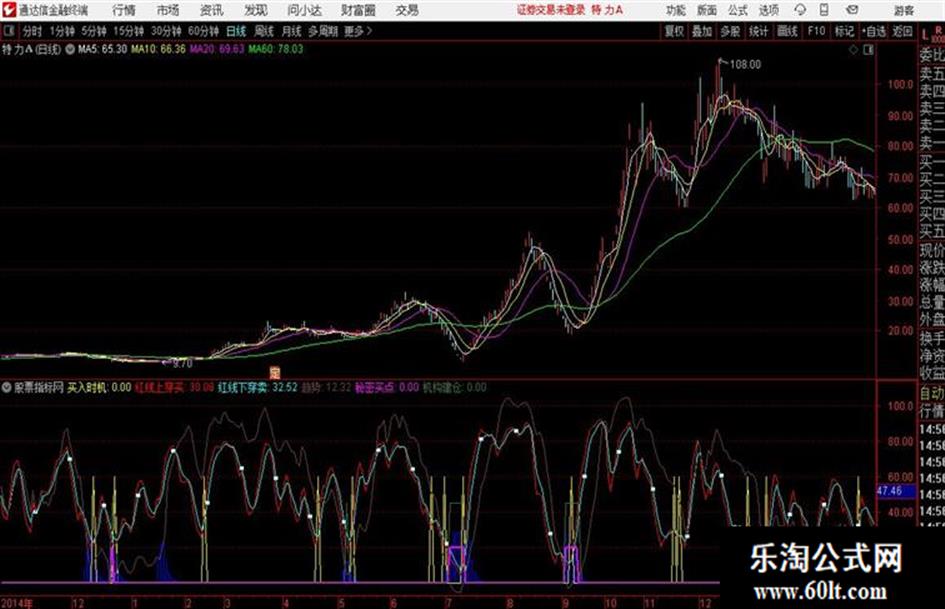The width and height of the screenshot is (945, 609).
Task: Switch to 月线 monthly period
Action: pyautogui.click(x=292, y=31)
